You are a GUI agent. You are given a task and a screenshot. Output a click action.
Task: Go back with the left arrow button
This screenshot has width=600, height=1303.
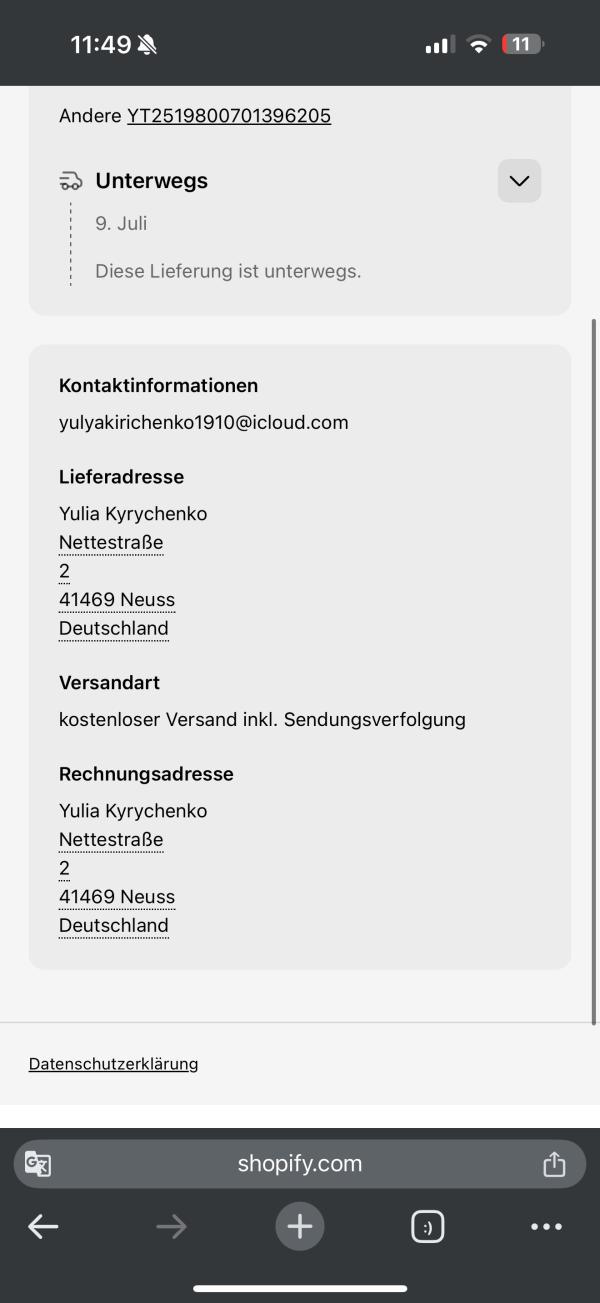click(x=43, y=1227)
